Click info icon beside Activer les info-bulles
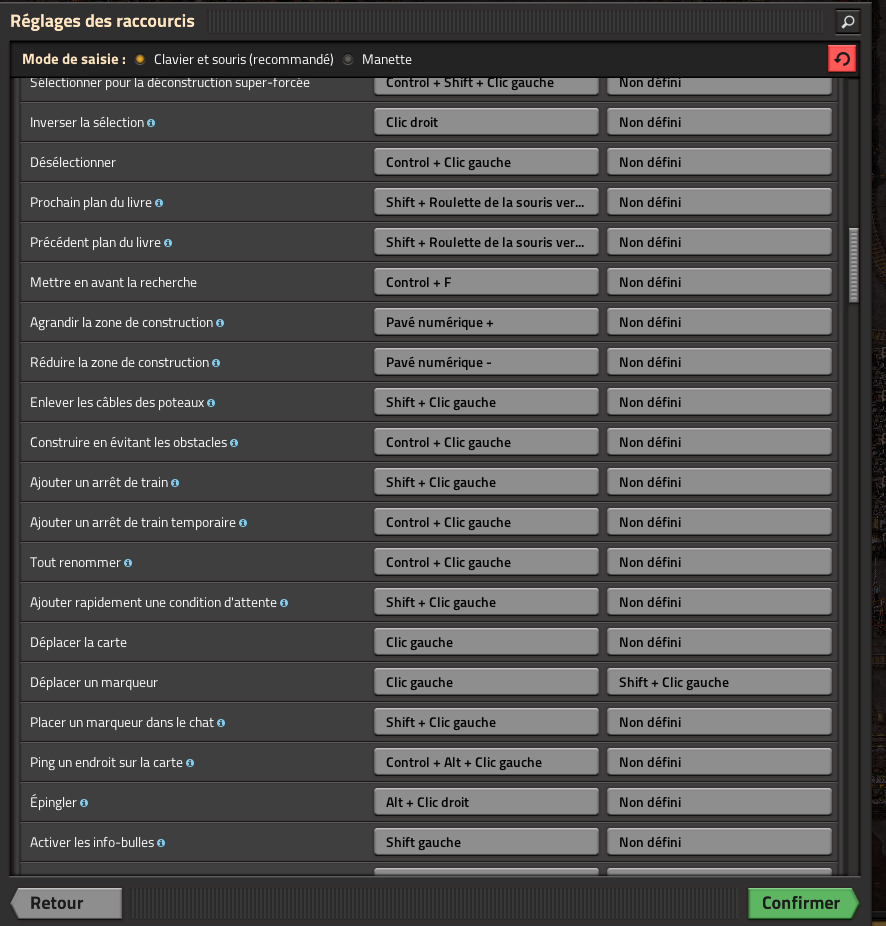 161,843
